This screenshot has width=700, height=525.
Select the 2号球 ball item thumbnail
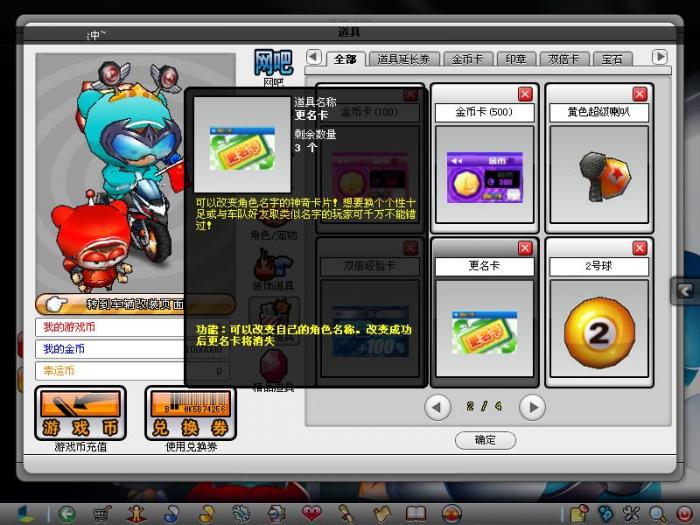coord(599,329)
